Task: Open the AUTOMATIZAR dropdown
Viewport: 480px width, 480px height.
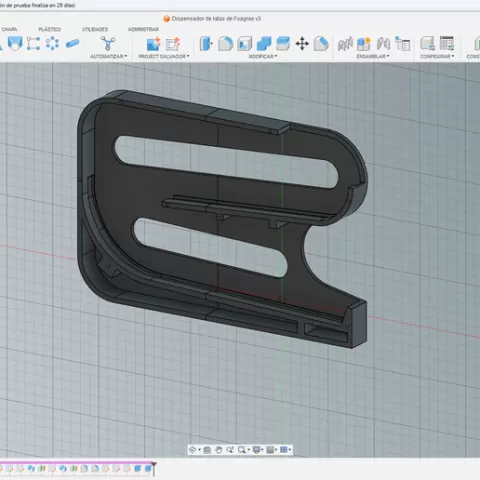Action: 108,56
